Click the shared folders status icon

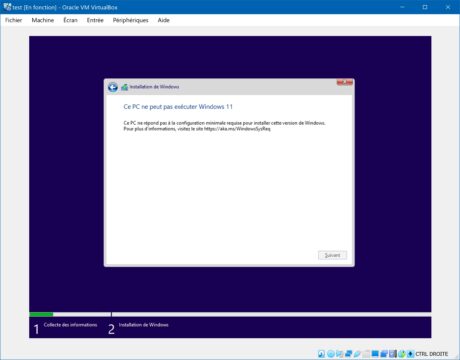pyautogui.click(x=366, y=354)
